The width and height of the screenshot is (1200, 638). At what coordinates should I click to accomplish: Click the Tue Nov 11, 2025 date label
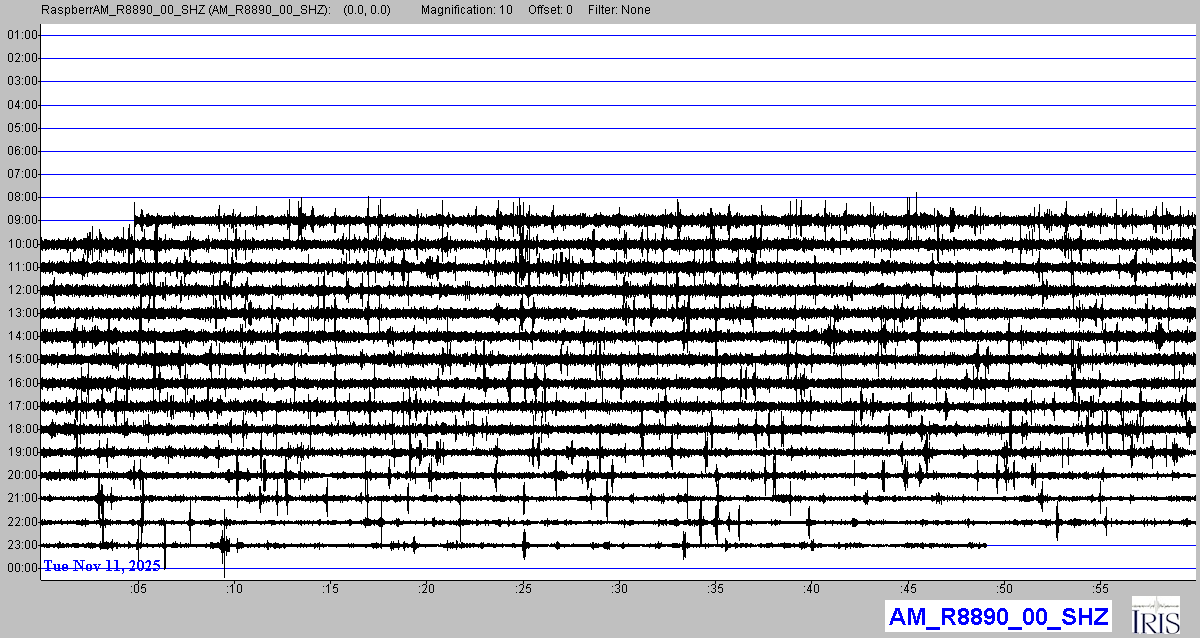point(101,566)
